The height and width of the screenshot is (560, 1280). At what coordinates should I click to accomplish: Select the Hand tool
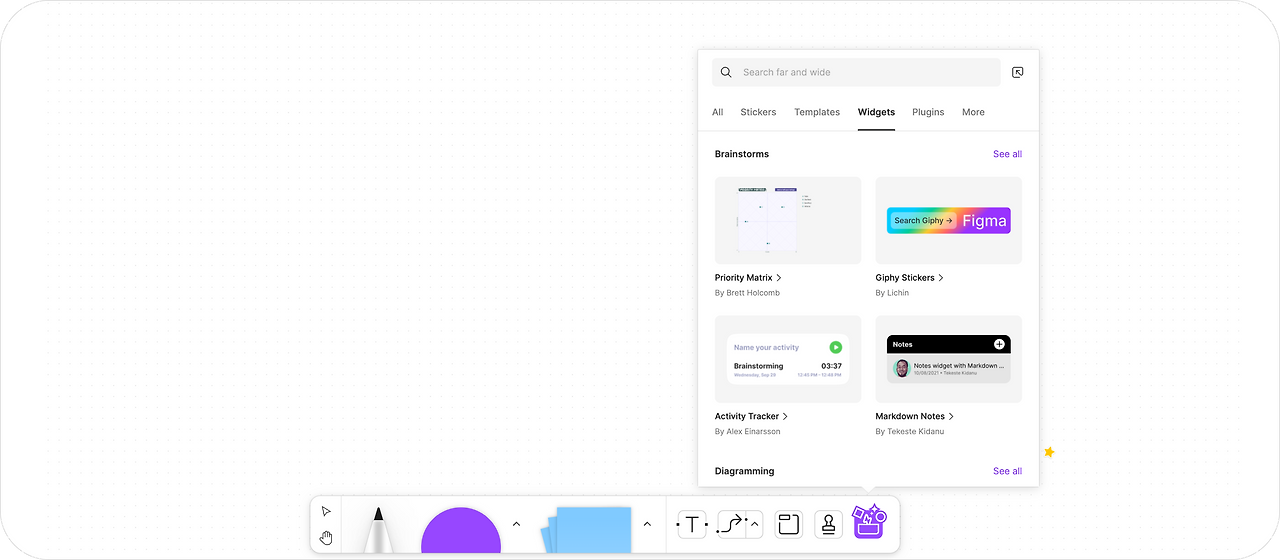point(326,538)
